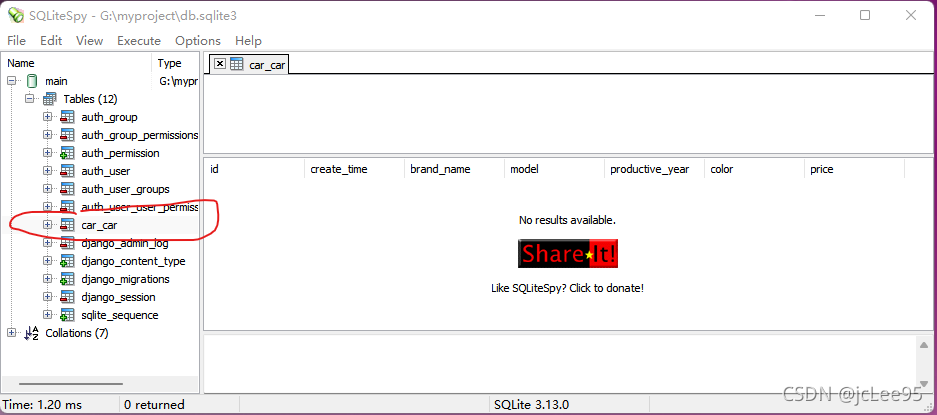937x415 pixels.
Task: Select the auth_permission tree item
Action: click(120, 153)
